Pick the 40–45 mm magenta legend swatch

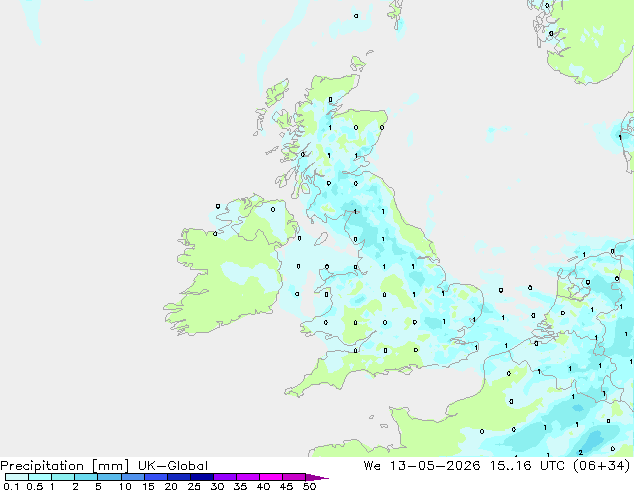click(x=271, y=477)
